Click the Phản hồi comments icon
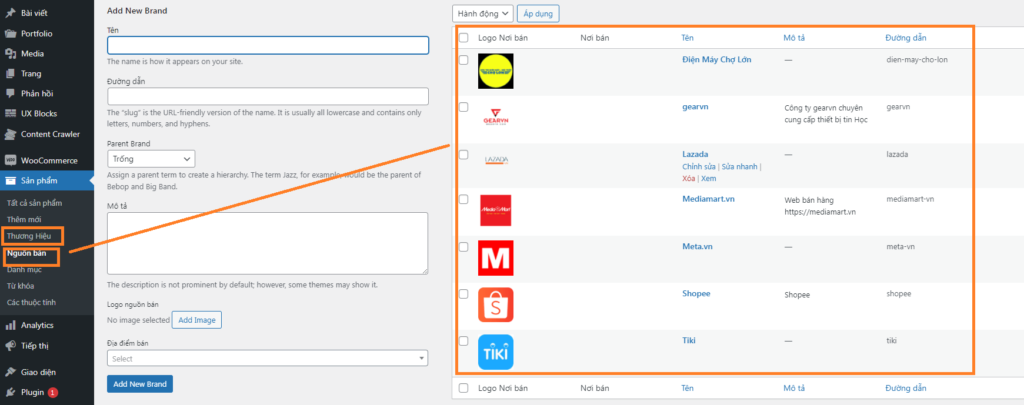 click(x=10, y=93)
